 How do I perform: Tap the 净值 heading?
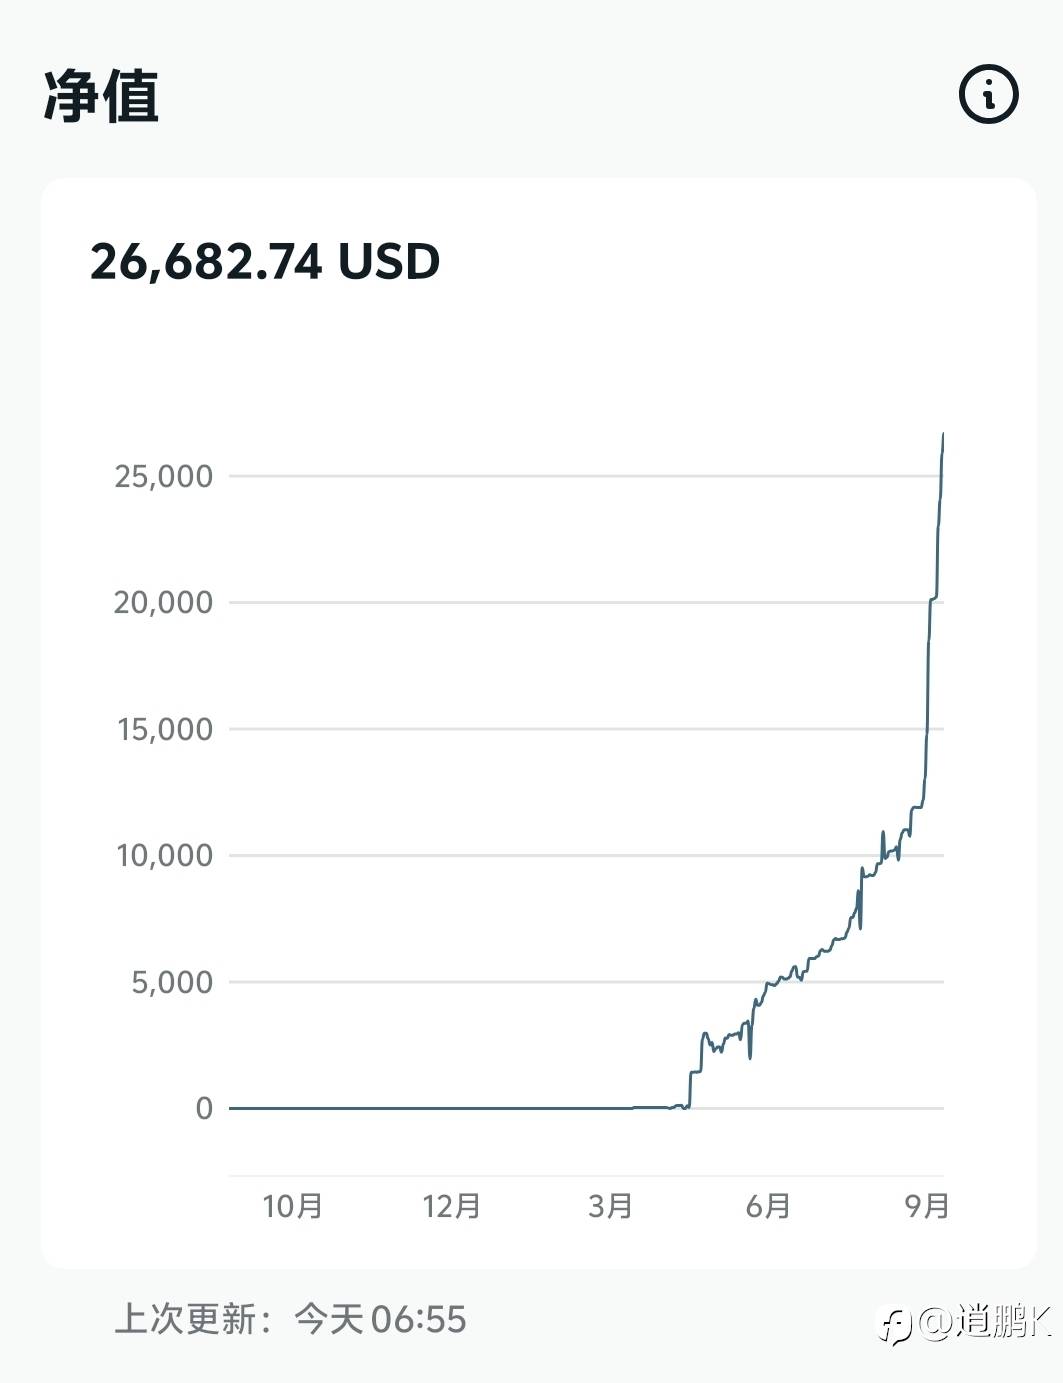[x=101, y=97]
